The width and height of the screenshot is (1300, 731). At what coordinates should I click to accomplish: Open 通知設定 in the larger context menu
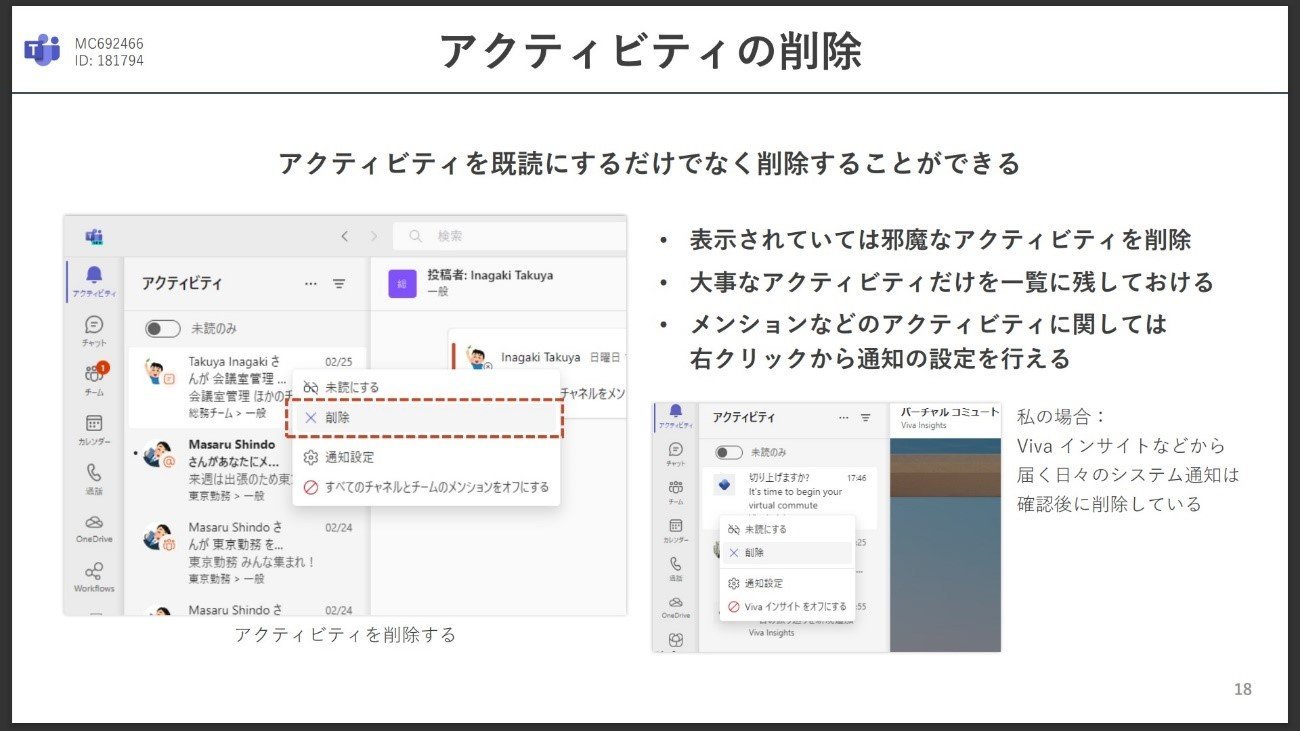point(426,457)
